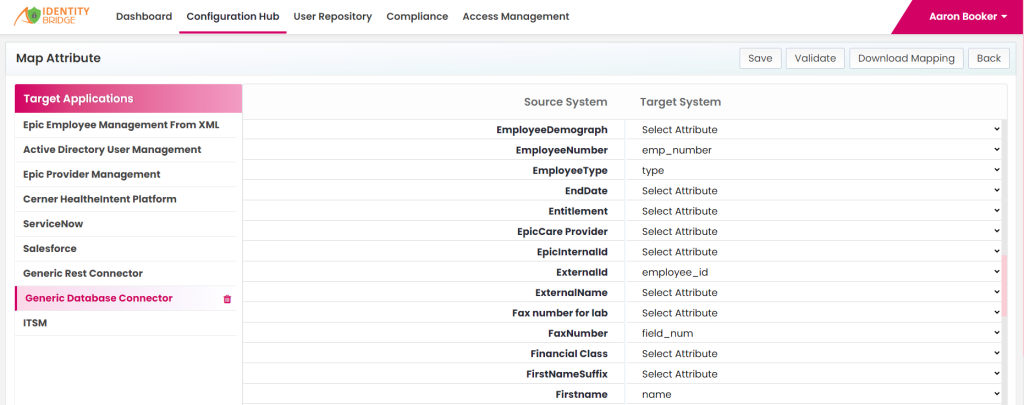Click the Download Mapping button

click(906, 58)
